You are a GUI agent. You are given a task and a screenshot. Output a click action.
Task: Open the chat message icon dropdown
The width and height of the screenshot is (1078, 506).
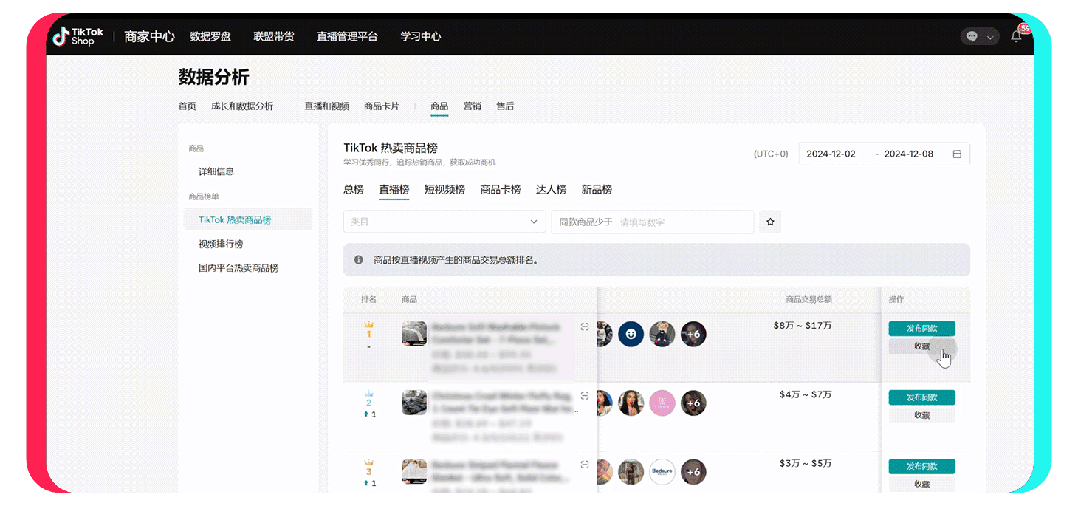pos(980,37)
